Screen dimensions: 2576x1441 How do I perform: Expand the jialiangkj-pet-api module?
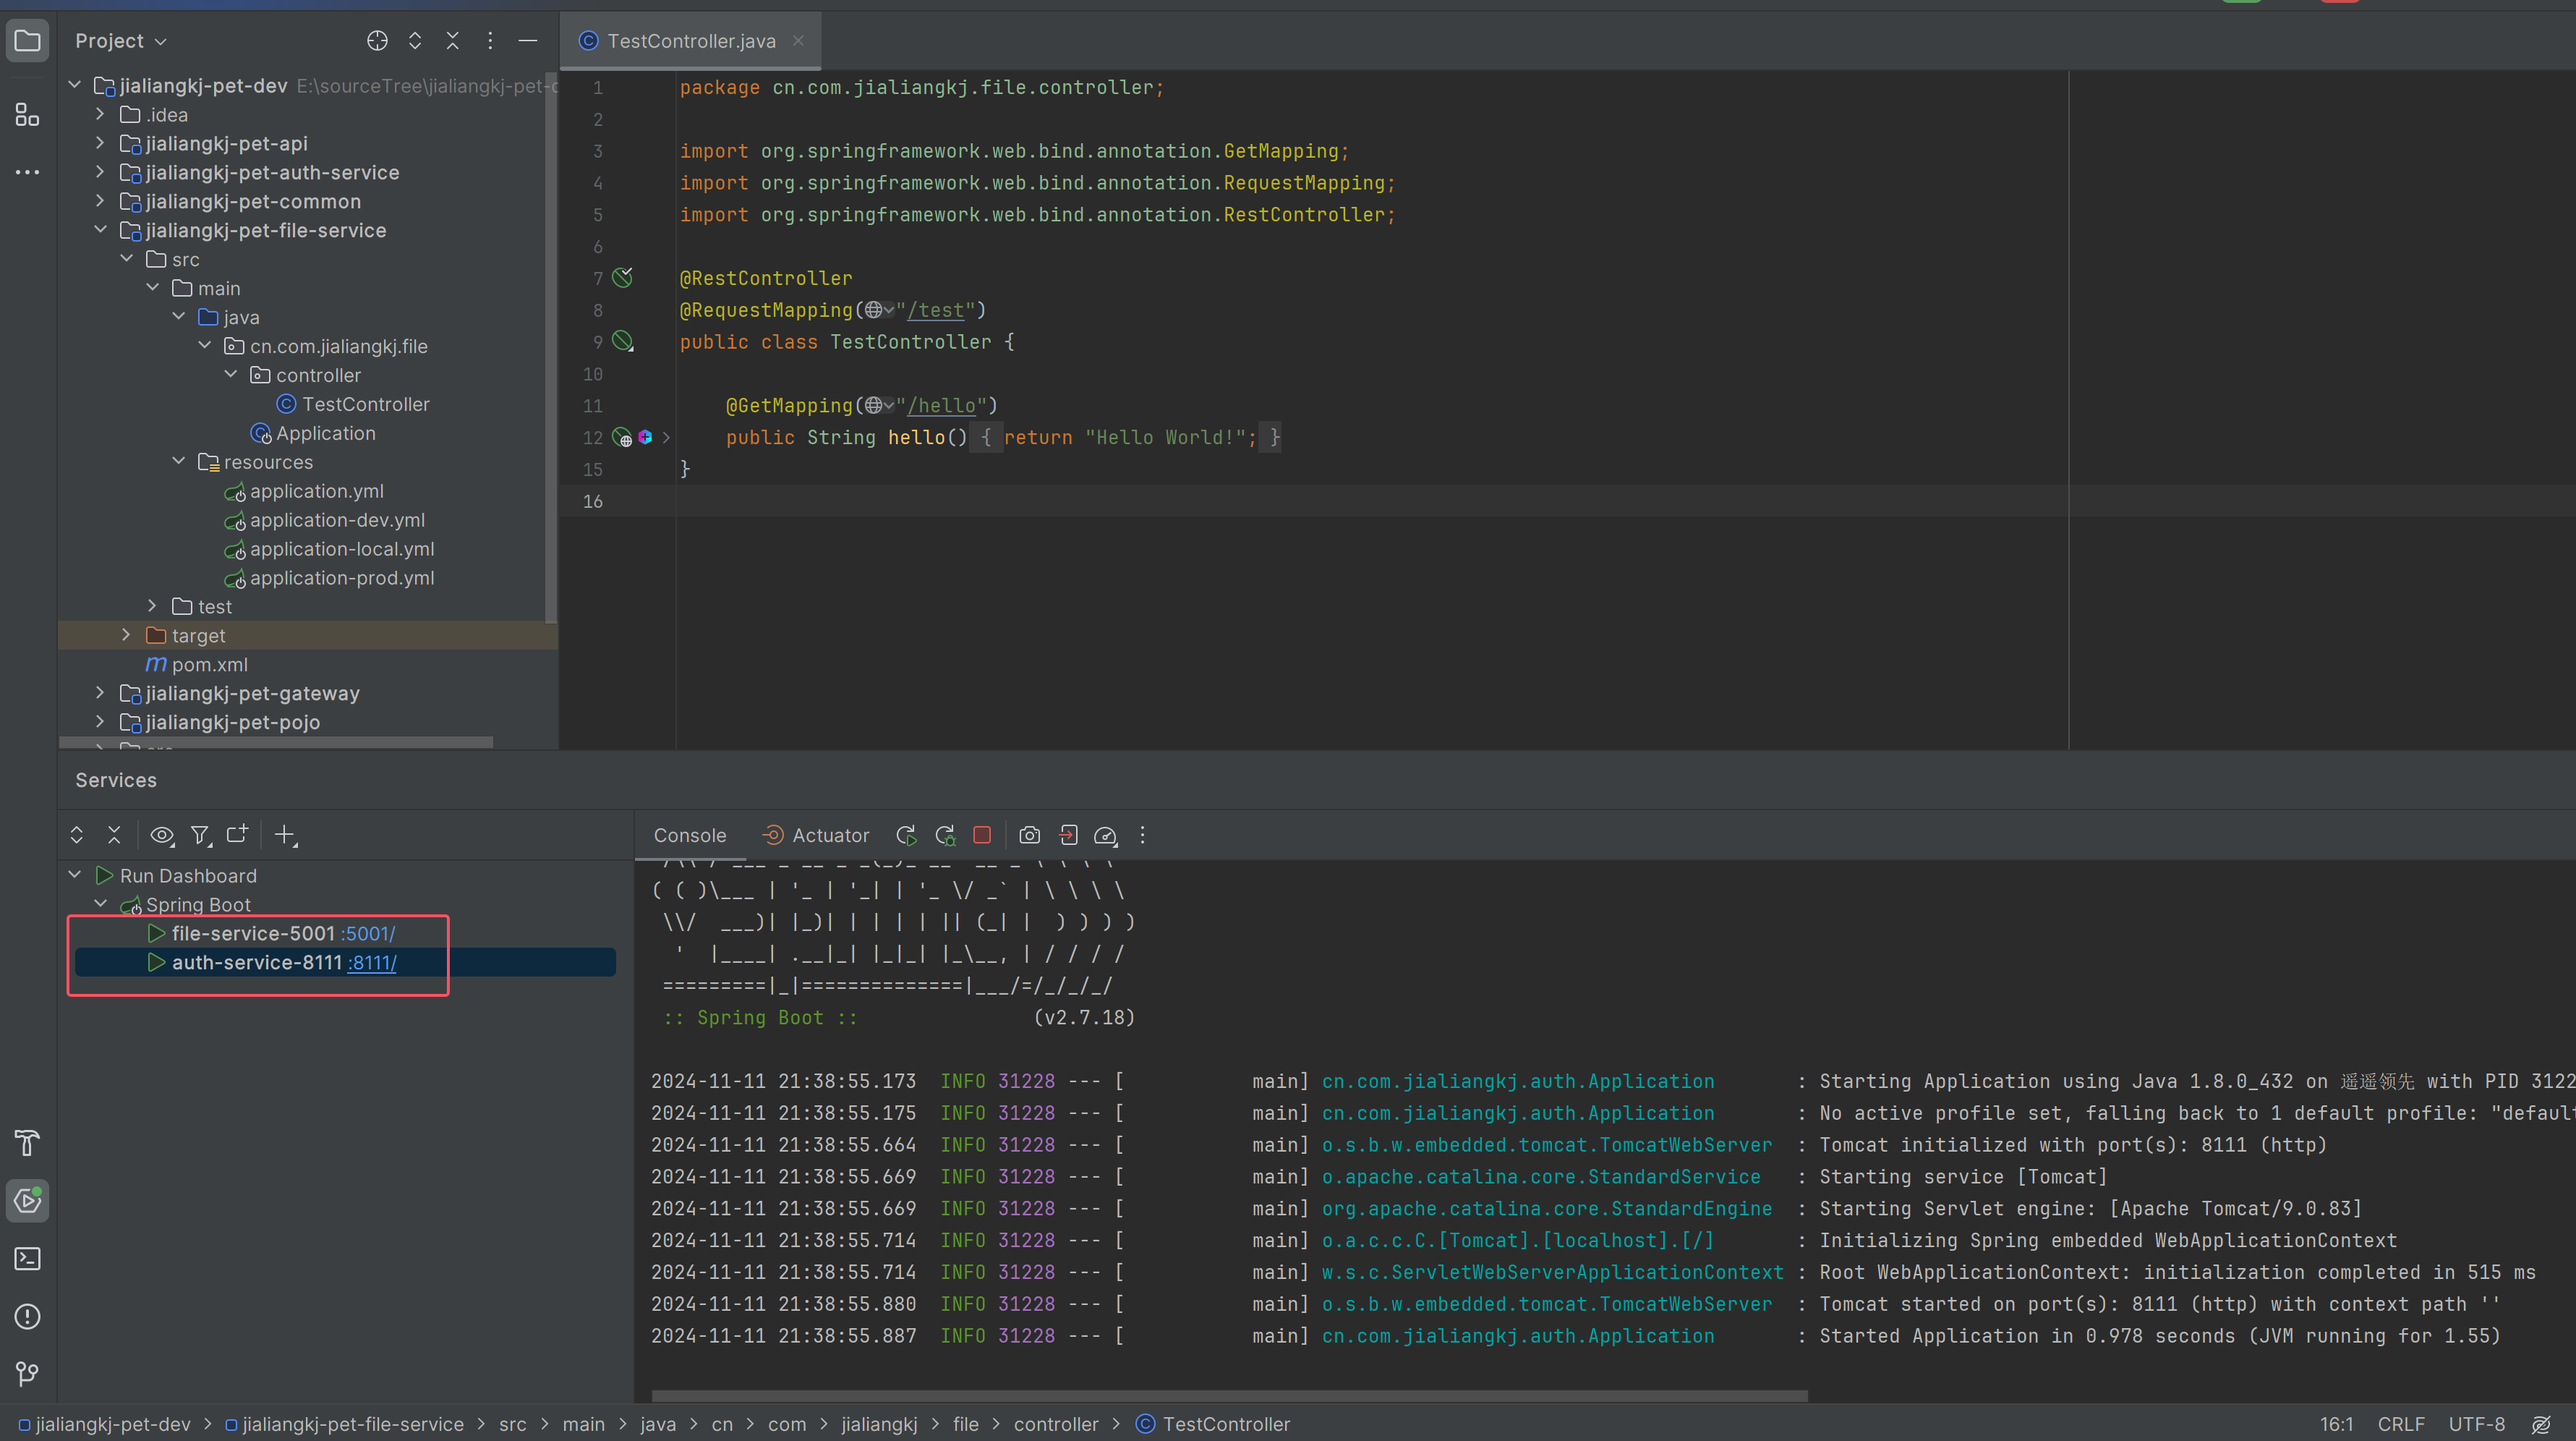pyautogui.click(x=101, y=143)
